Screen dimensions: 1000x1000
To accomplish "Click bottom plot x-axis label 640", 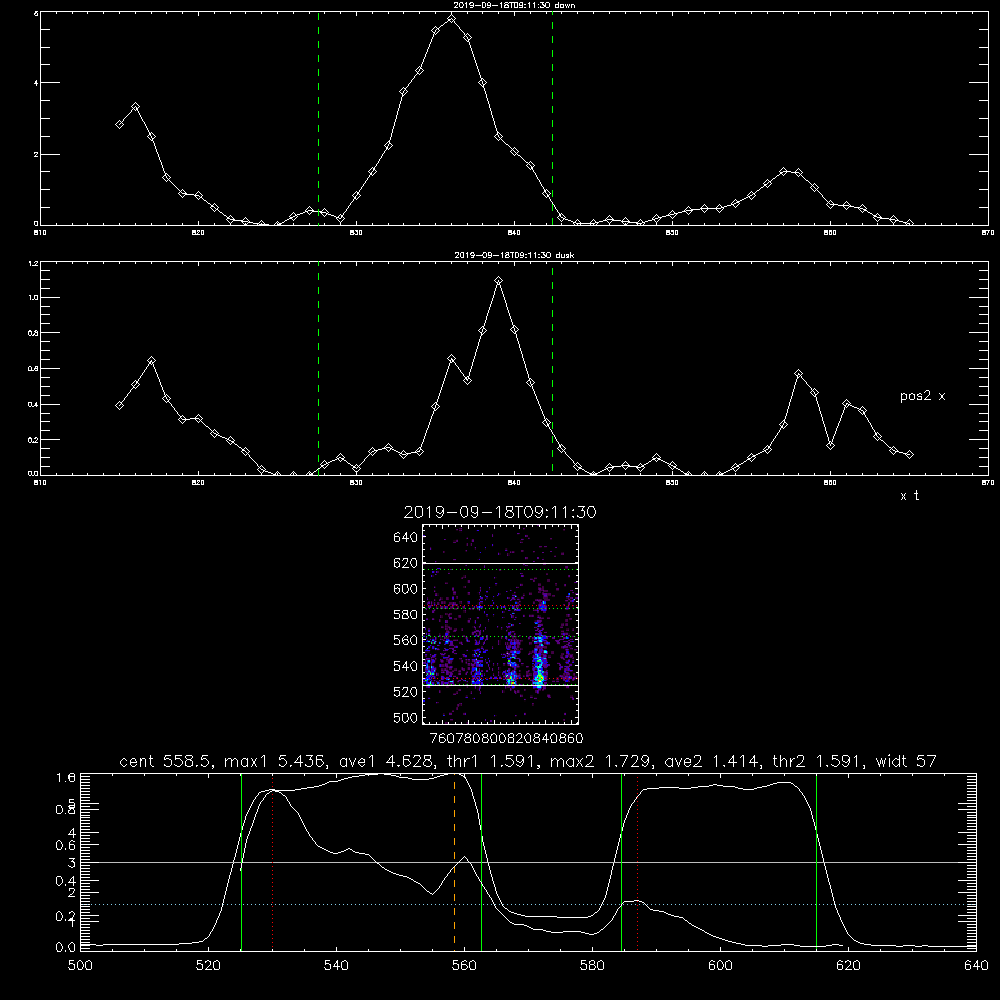I will point(976,966).
